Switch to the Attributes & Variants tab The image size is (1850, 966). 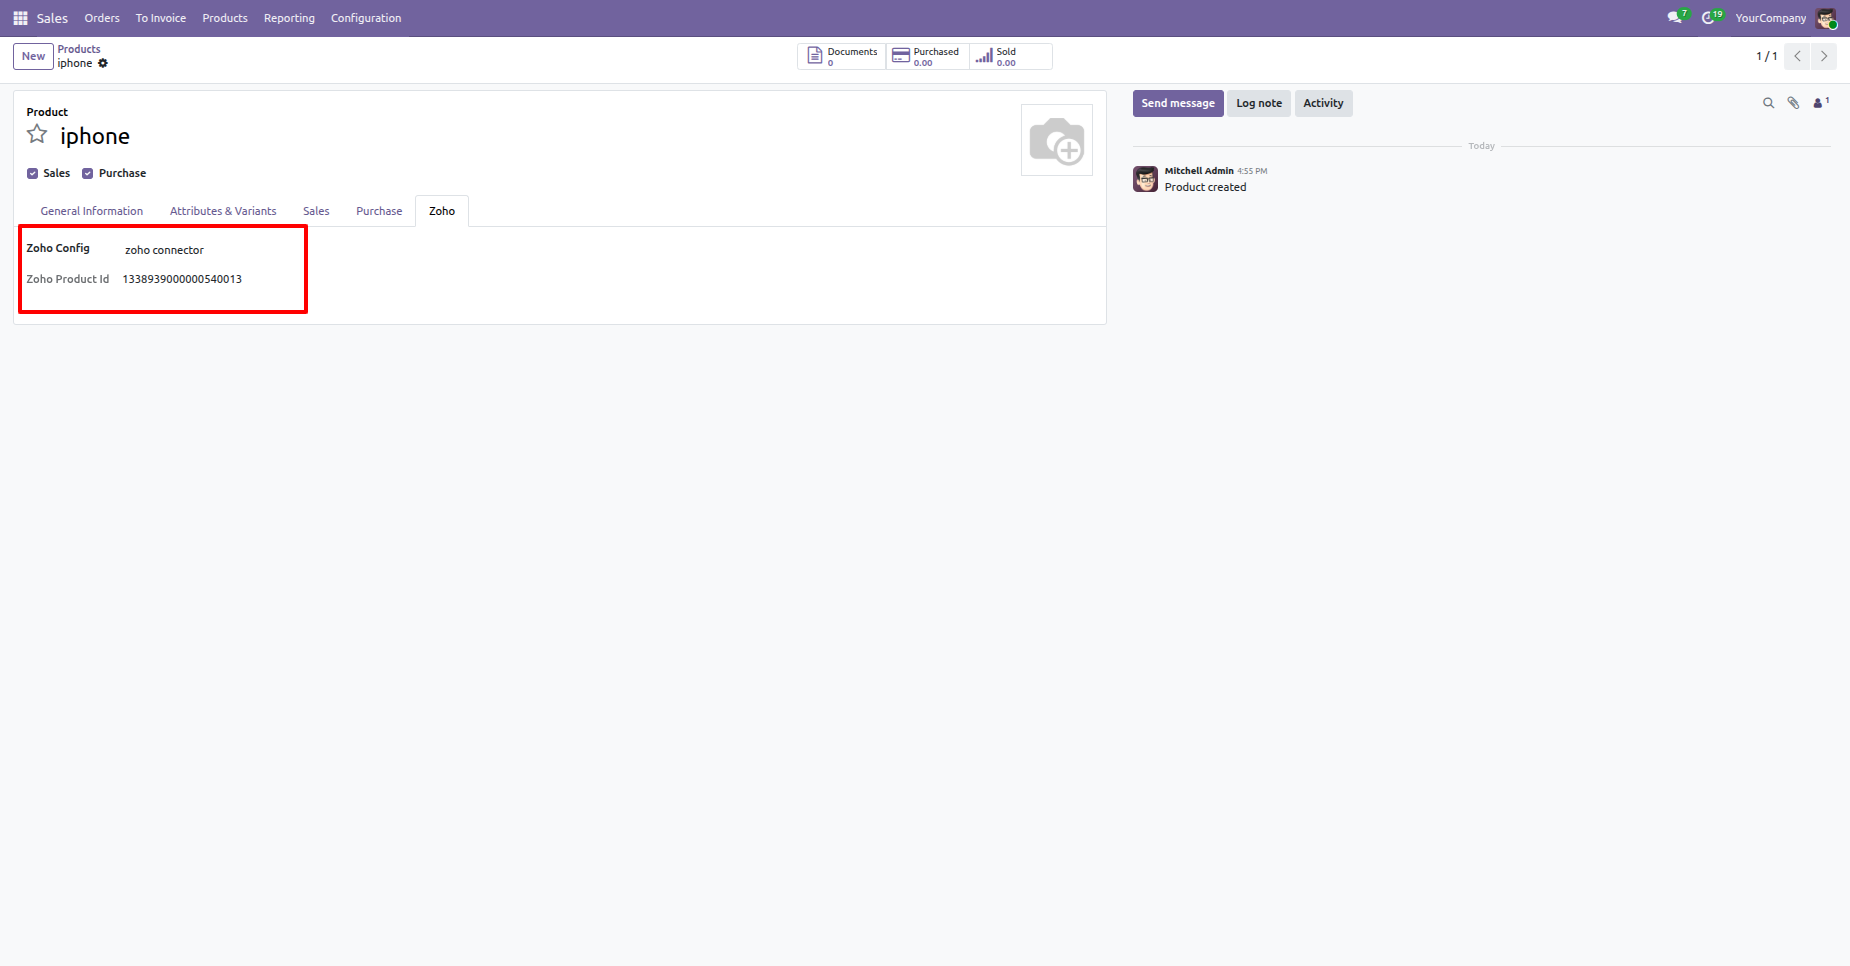(223, 211)
